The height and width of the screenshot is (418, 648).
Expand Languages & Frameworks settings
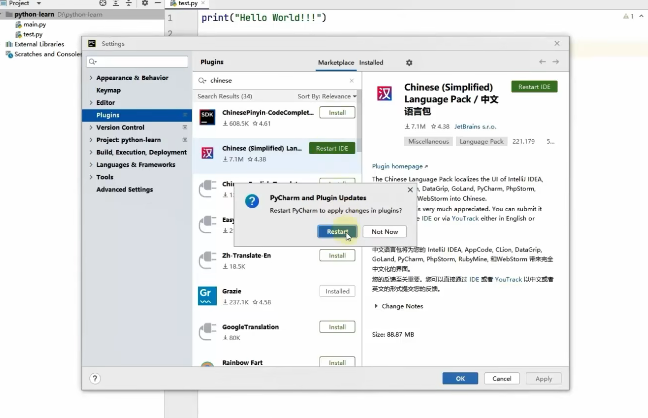point(91,165)
